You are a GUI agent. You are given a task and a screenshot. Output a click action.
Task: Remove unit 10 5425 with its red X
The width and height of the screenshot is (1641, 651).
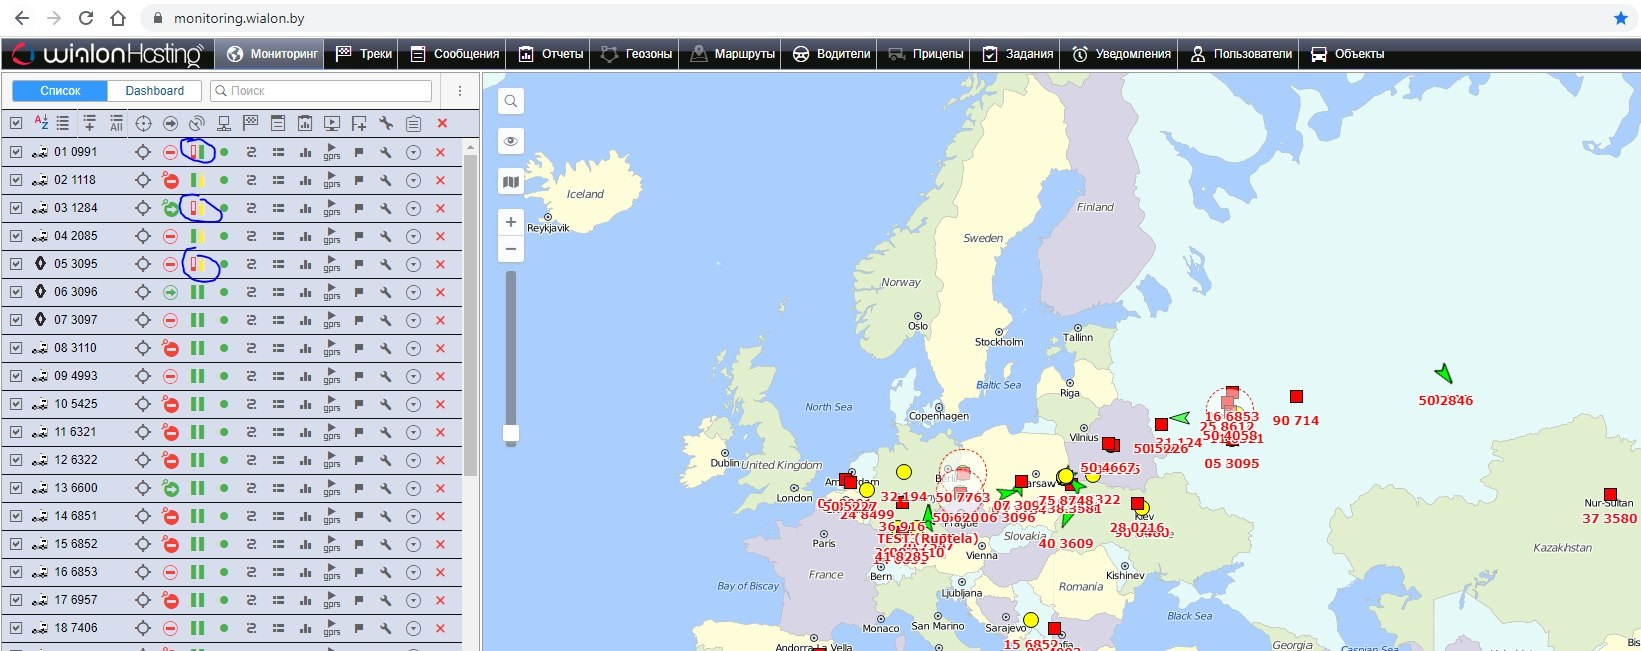[x=440, y=404]
